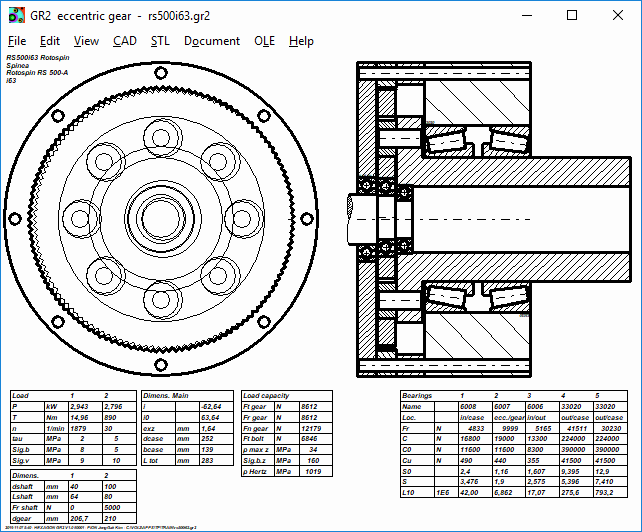Maximize the GR2 window
642x532 pixels.
571,15
